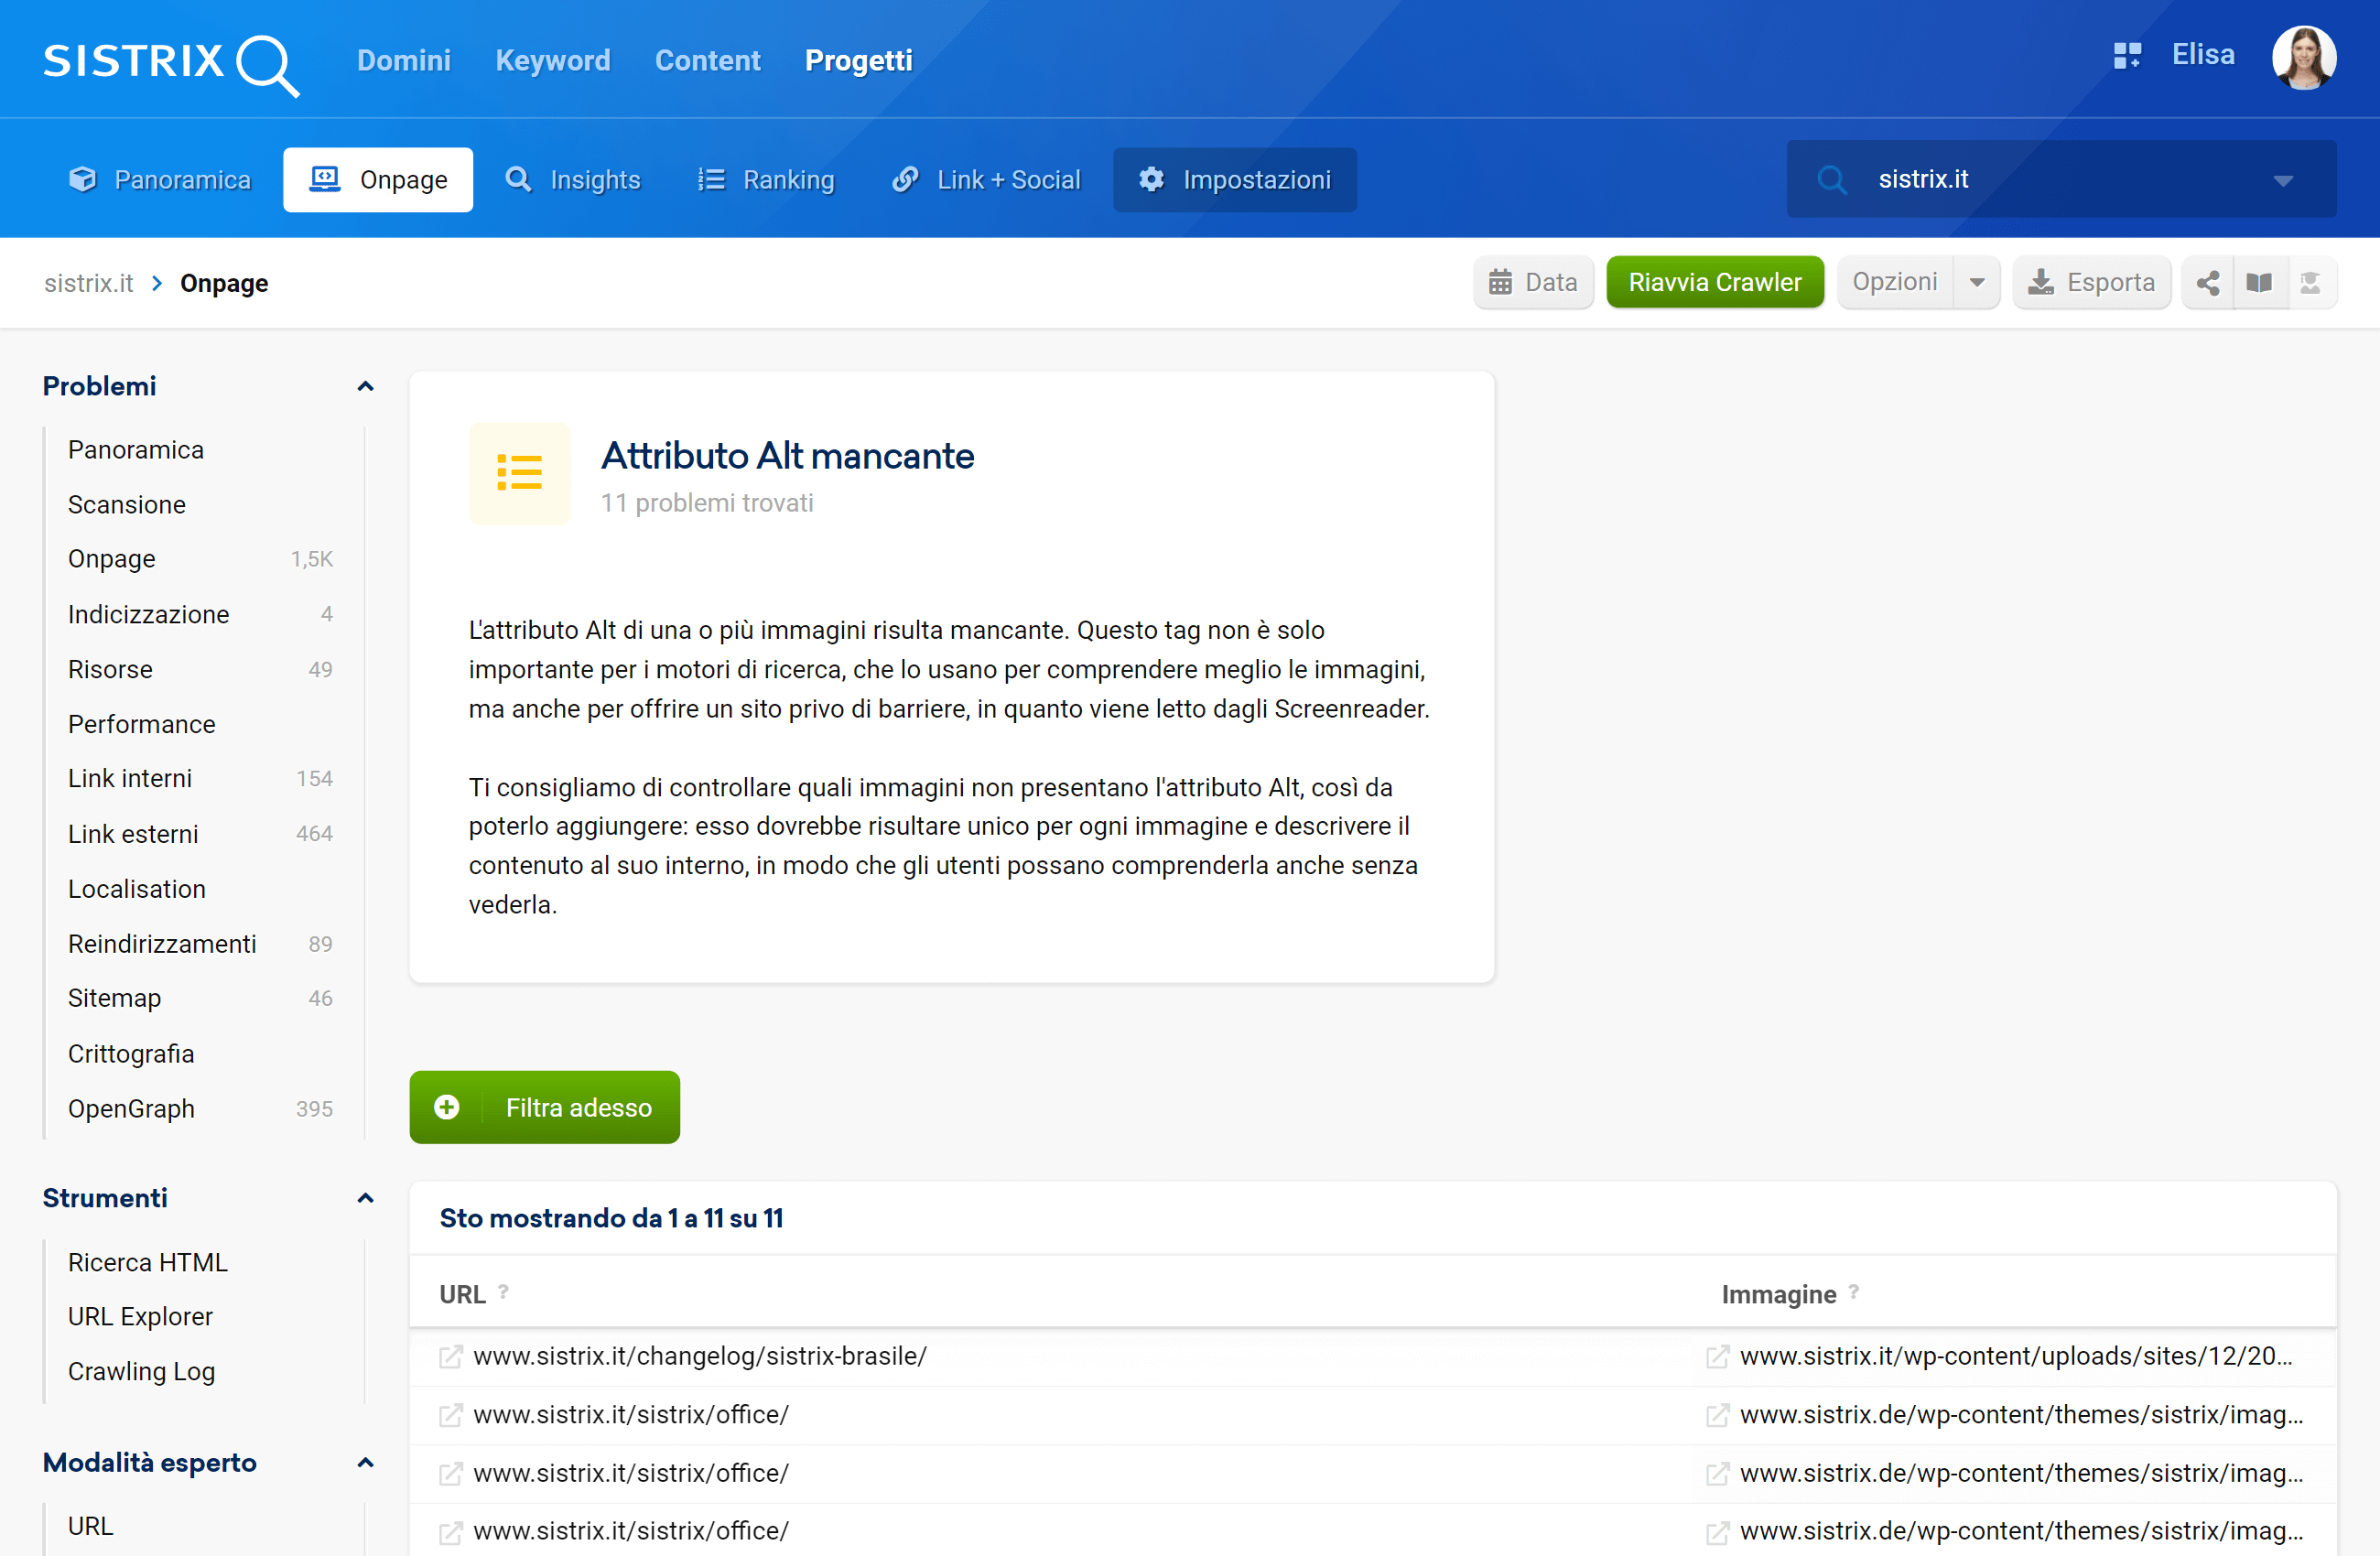Image resolution: width=2380 pixels, height=1556 pixels.
Task: Click plus icon on Filtra adesso
Action: coord(446,1107)
